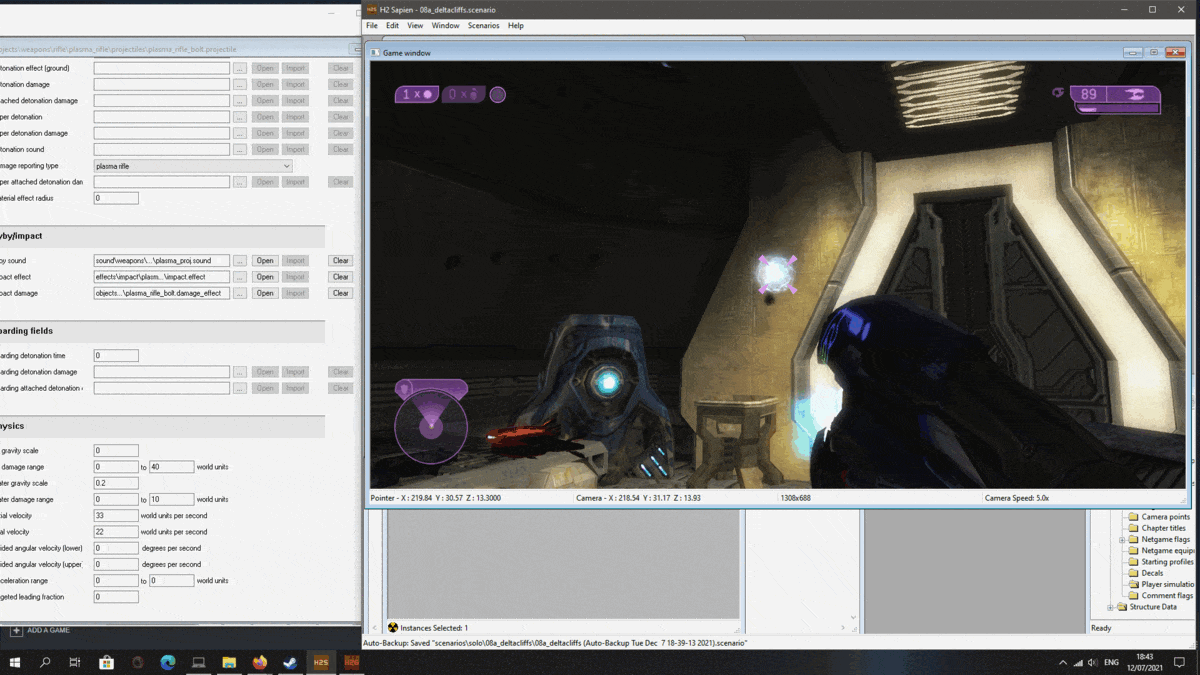Open File Explorer from taskbar
The image size is (1200, 675).
coord(229,662)
